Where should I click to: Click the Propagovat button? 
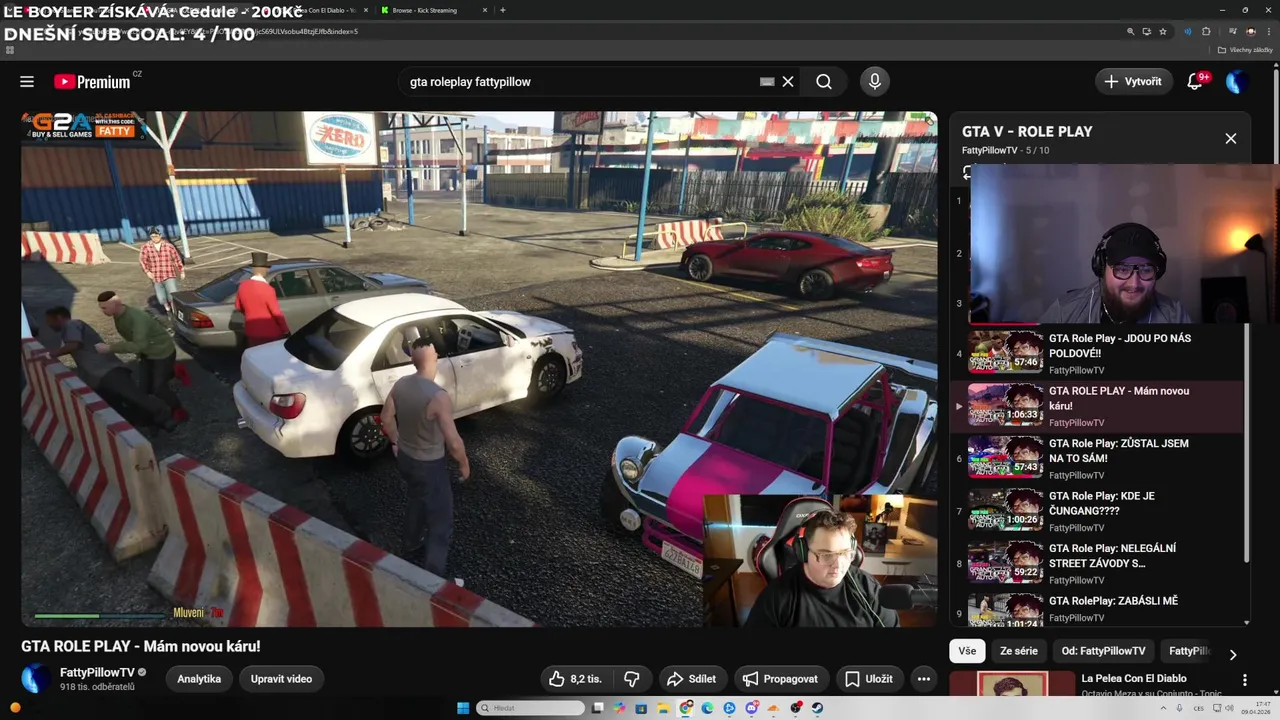780,679
